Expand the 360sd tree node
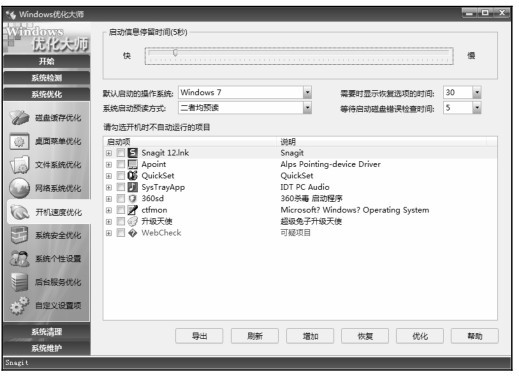Image resolution: width=519 pixels, height=376 pixels. click(109, 199)
